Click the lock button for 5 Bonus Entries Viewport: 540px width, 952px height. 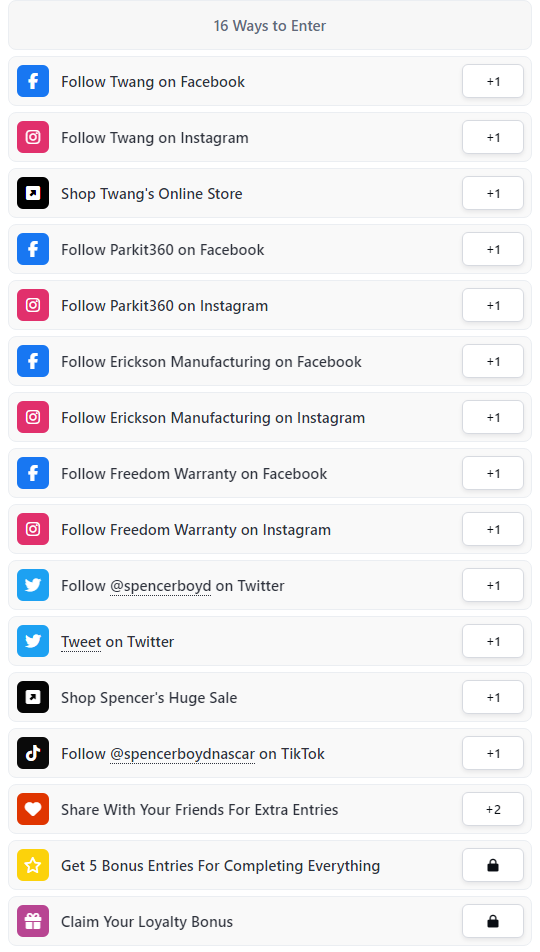click(493, 865)
